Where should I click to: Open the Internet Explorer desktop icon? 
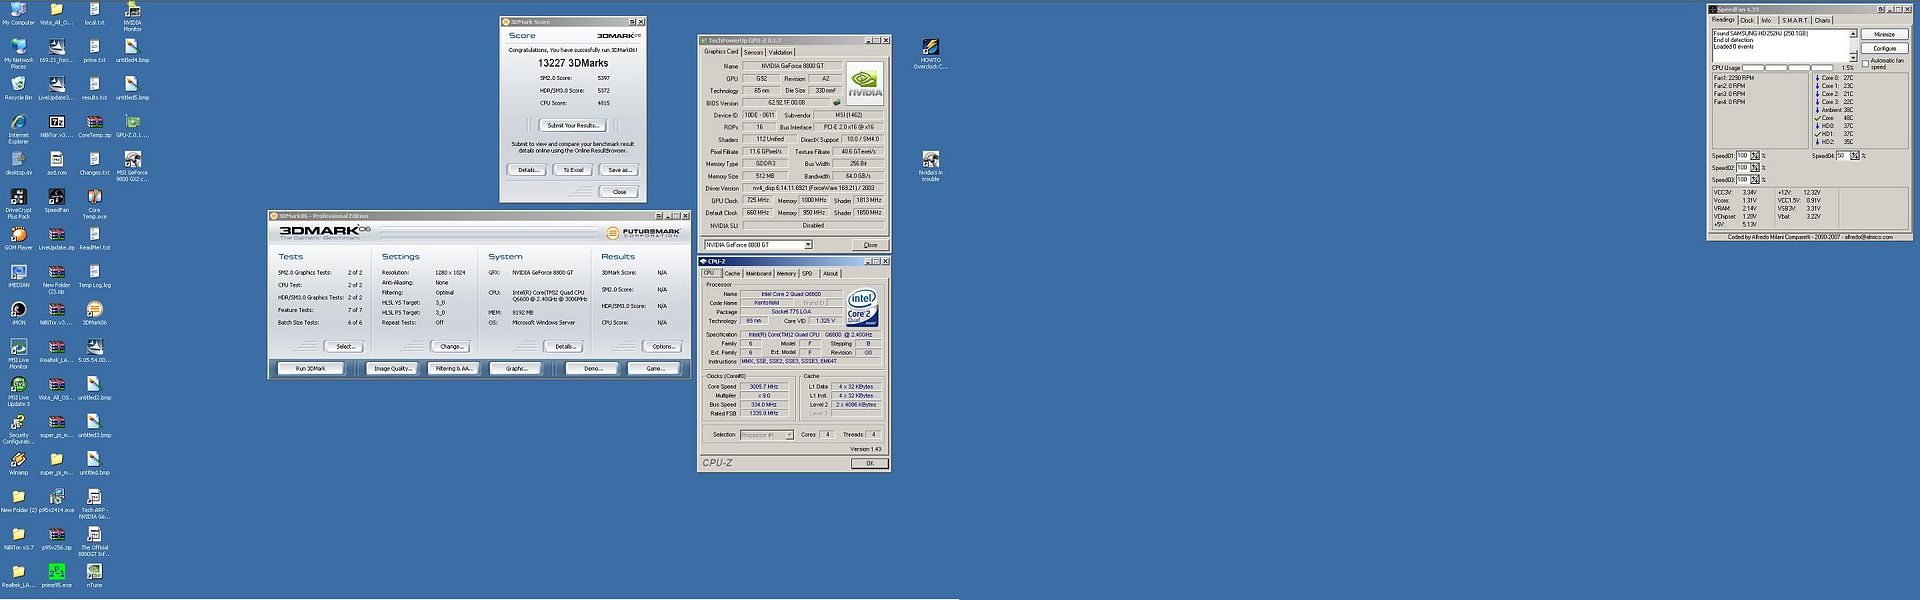18,122
